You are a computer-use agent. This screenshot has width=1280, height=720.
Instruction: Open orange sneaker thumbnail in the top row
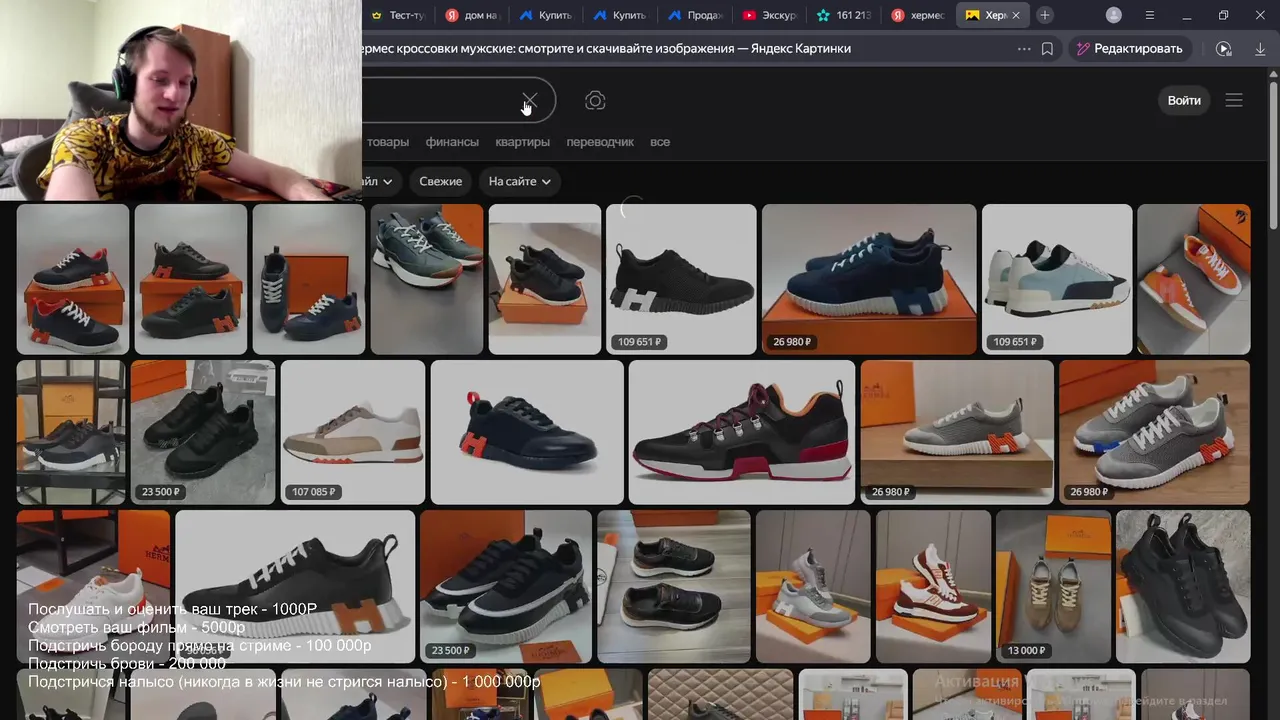pyautogui.click(x=1194, y=279)
